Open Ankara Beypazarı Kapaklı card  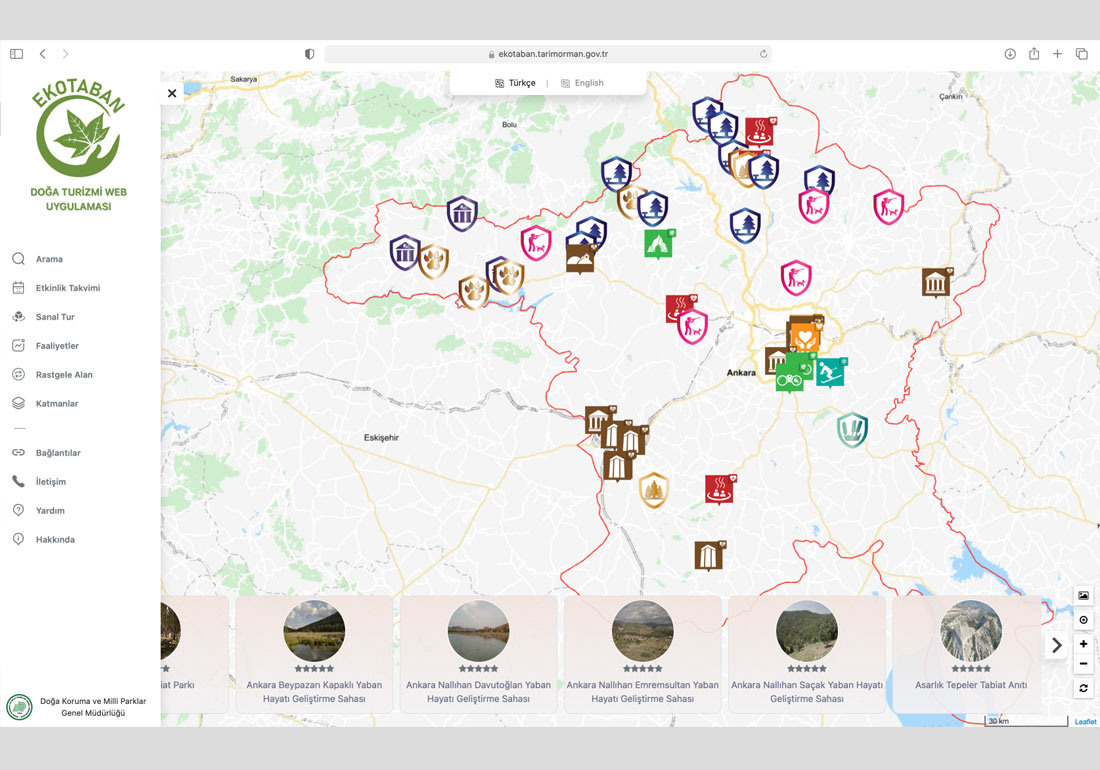click(314, 654)
